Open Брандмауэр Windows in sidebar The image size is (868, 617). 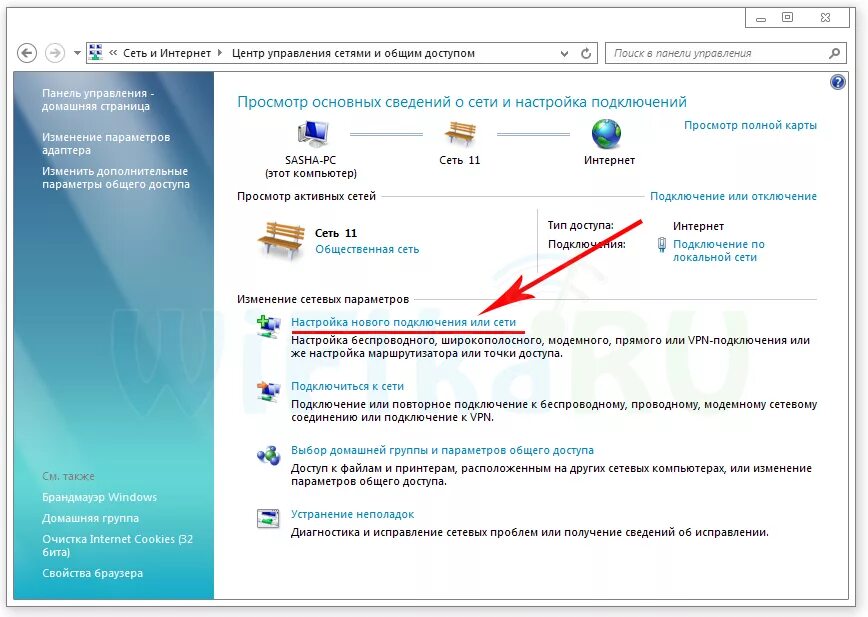100,497
